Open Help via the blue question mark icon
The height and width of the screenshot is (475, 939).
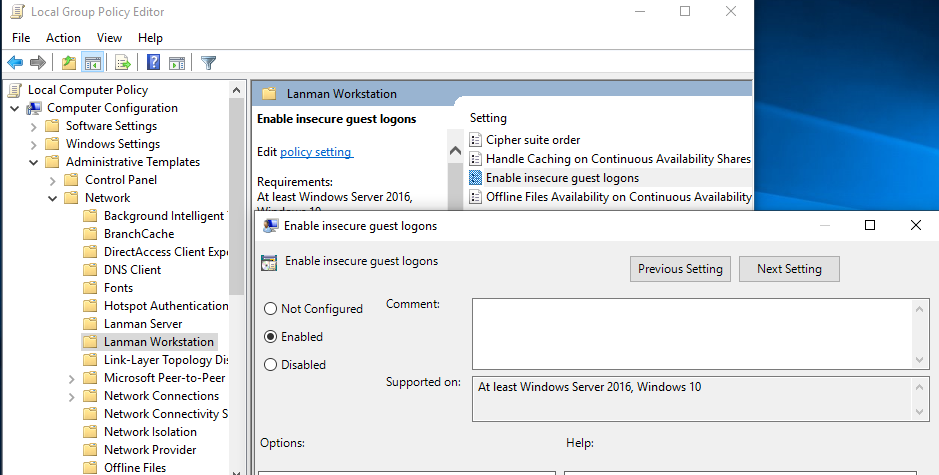point(153,62)
